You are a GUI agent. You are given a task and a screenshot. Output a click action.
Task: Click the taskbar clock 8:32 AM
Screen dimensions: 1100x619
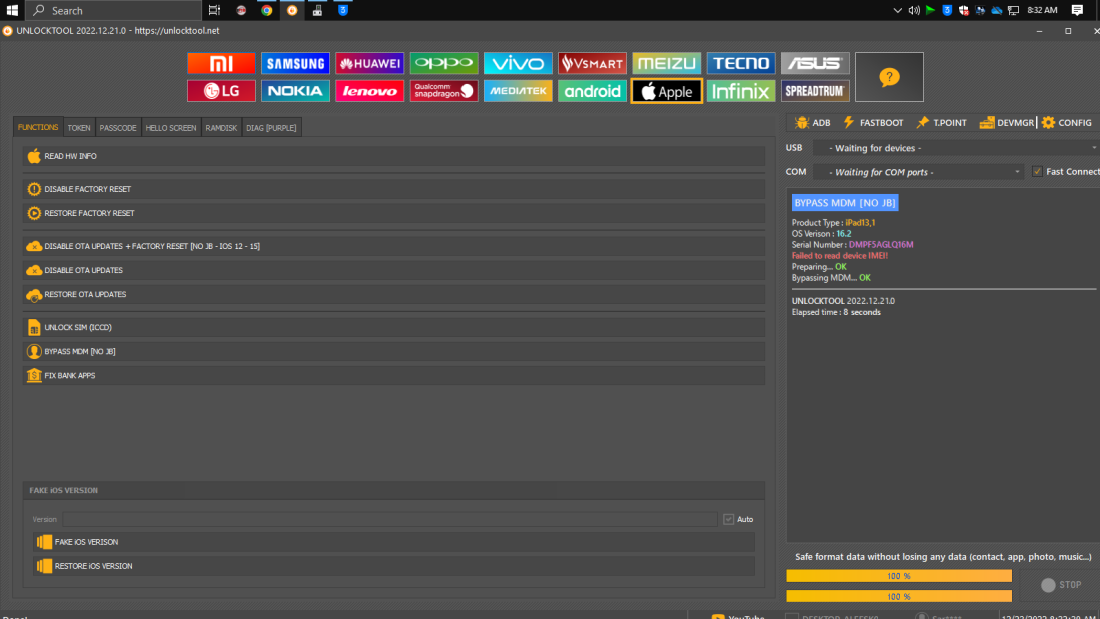coord(1042,10)
